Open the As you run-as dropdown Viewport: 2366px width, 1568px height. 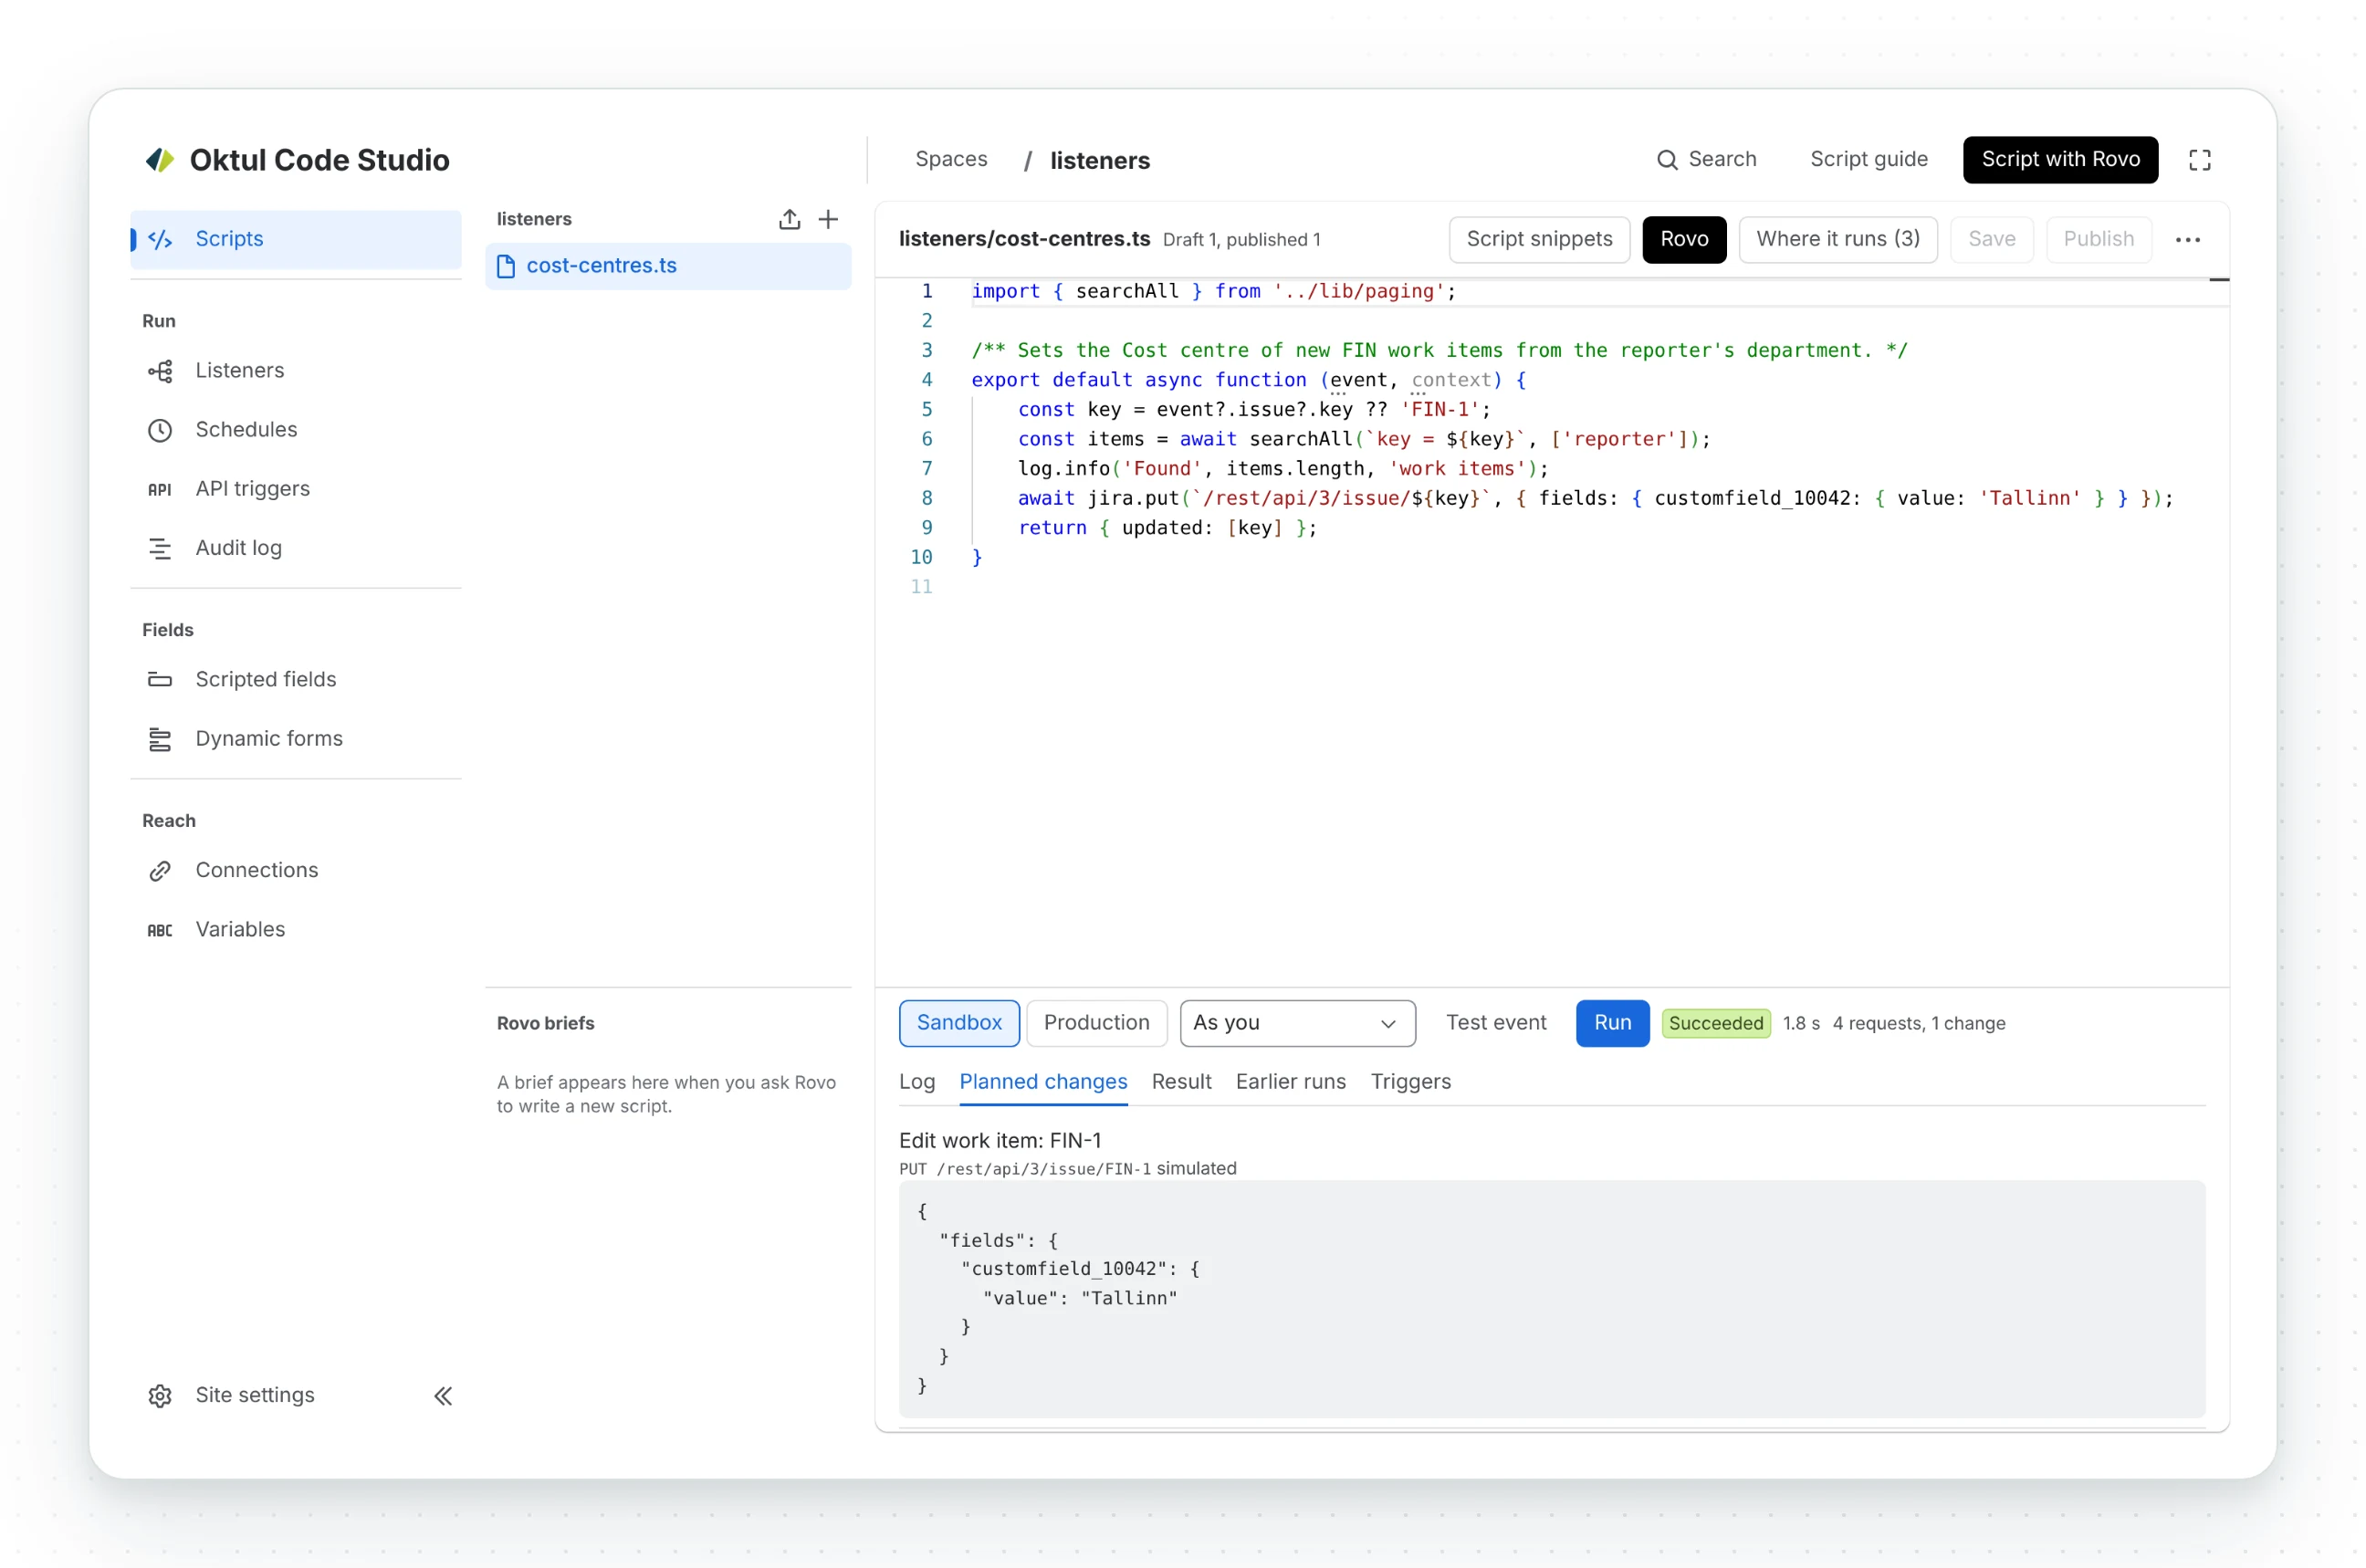pos(1298,1023)
